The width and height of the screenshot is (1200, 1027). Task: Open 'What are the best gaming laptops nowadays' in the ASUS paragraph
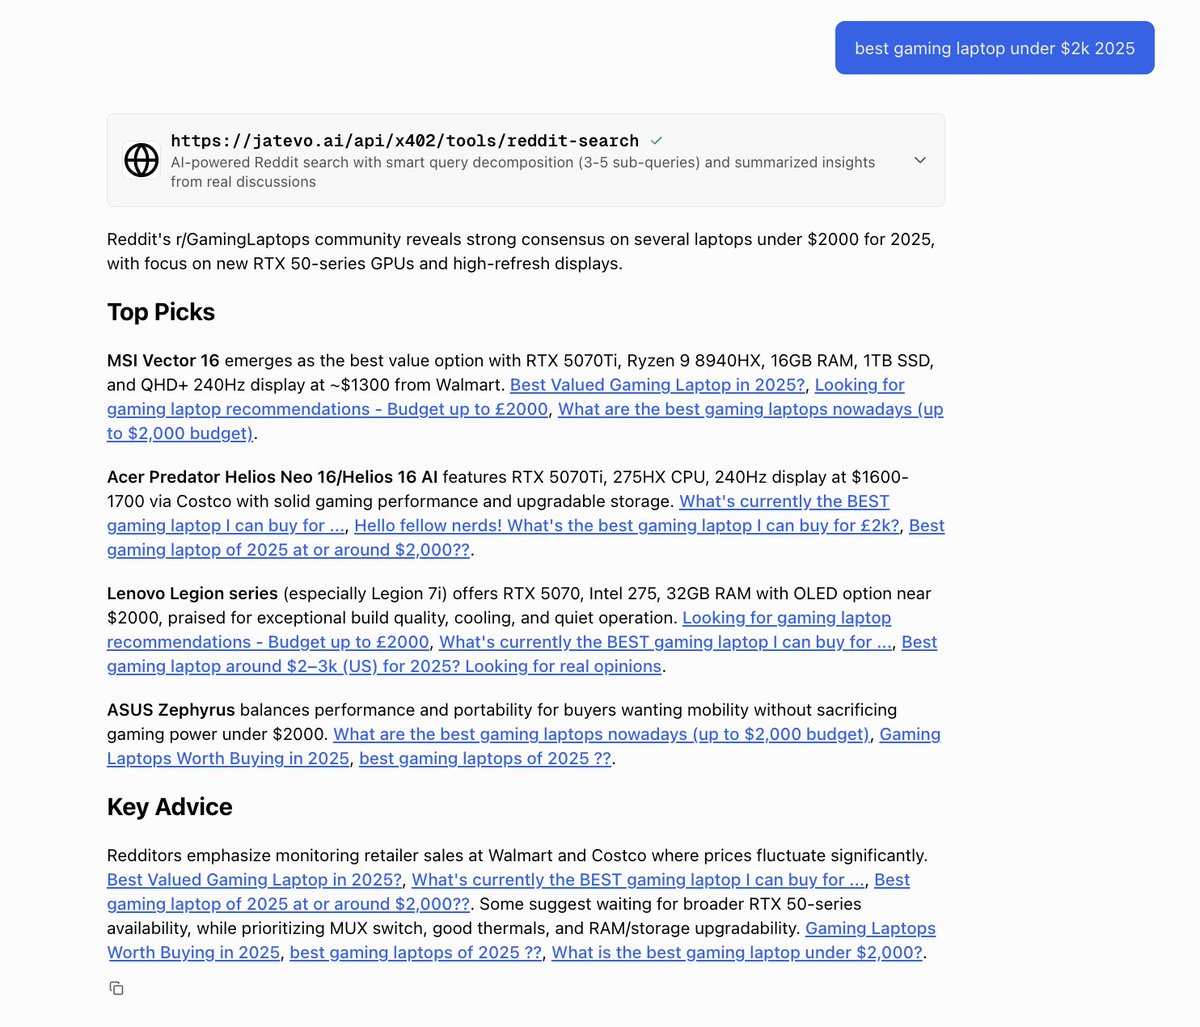pos(601,734)
